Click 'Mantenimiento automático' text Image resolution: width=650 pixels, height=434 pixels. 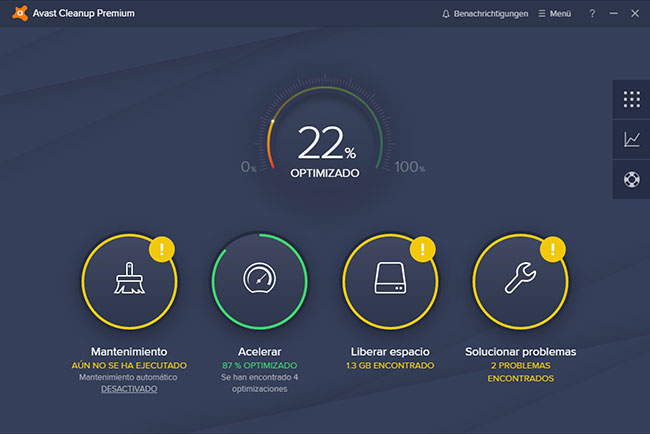[129, 377]
